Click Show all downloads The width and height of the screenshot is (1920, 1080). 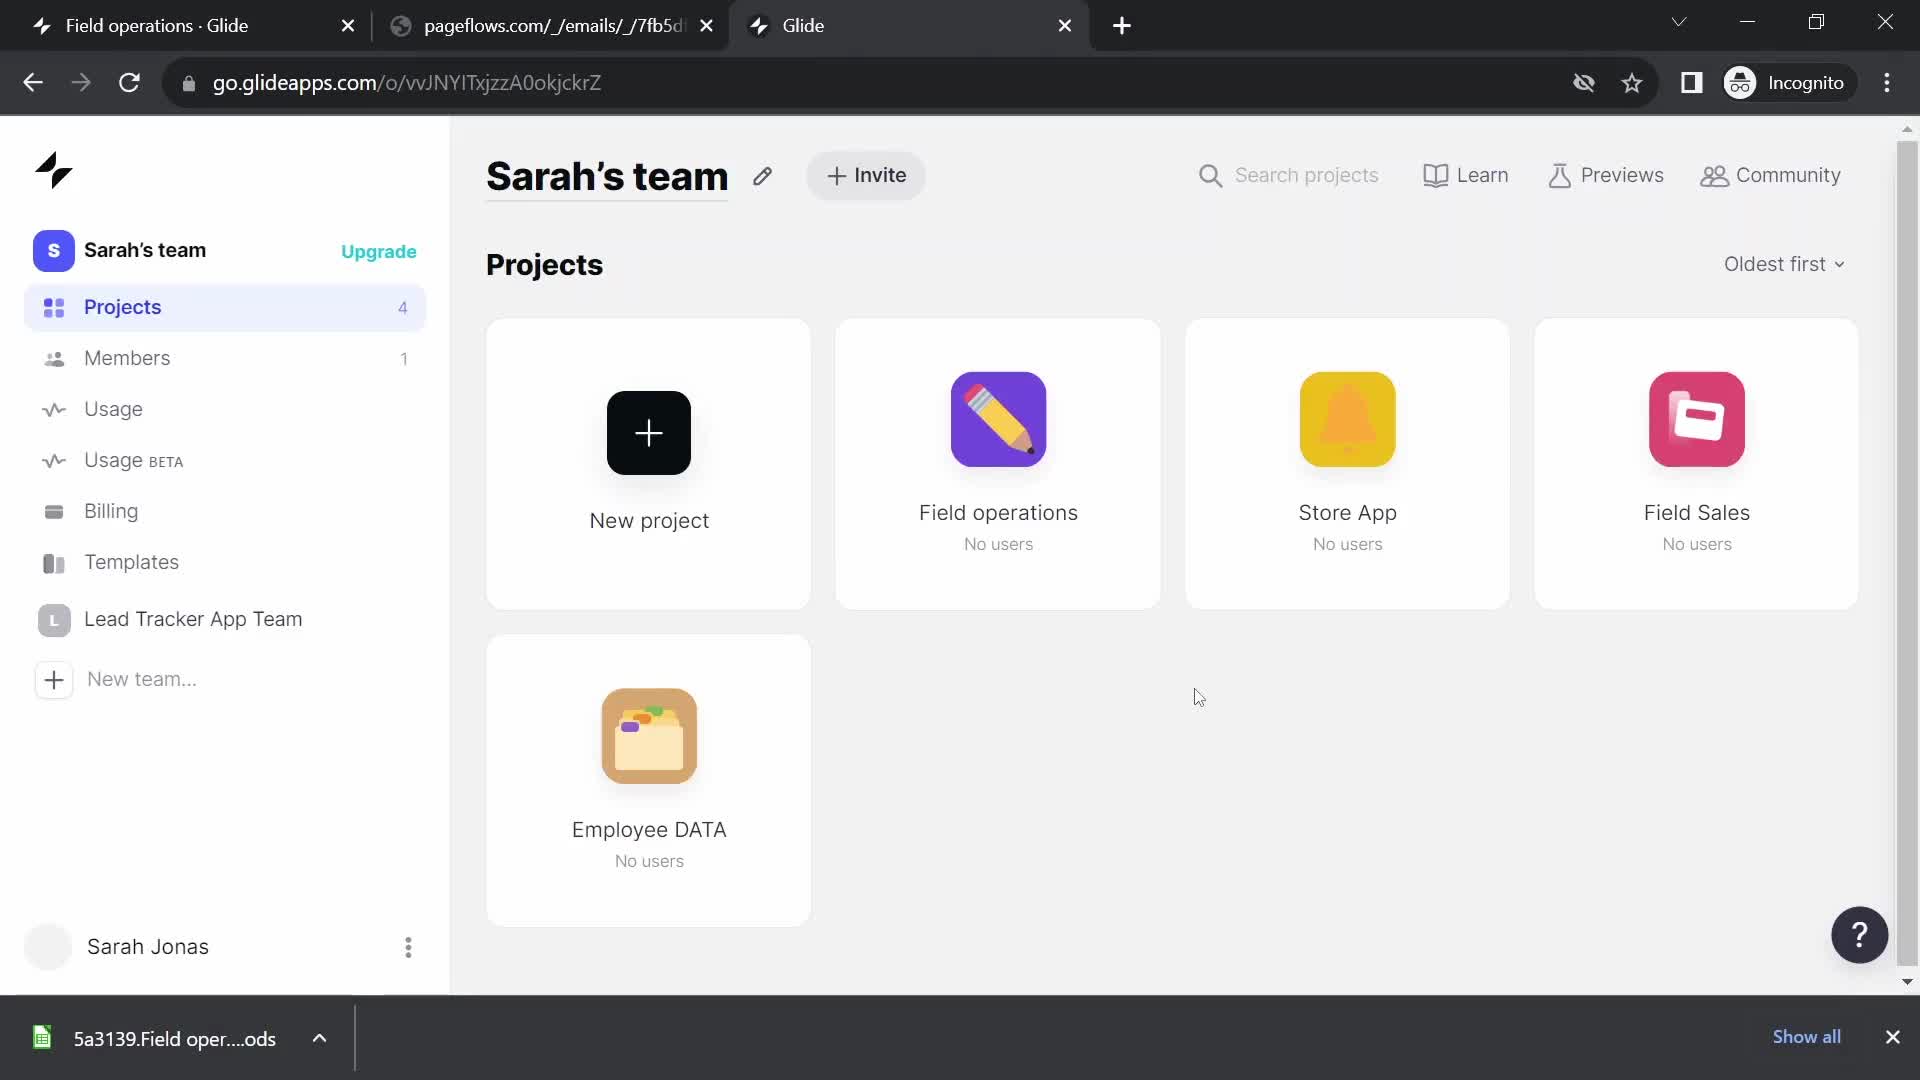[1806, 1037]
